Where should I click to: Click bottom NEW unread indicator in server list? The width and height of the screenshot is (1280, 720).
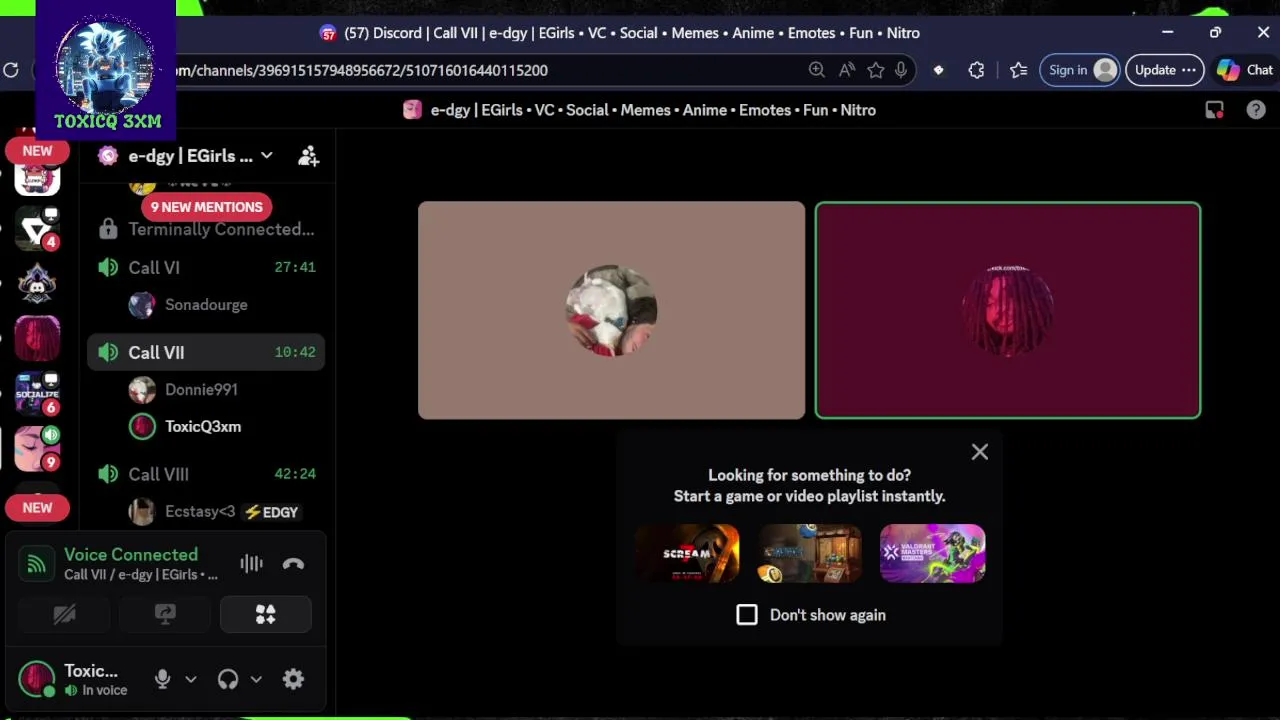tap(37, 507)
